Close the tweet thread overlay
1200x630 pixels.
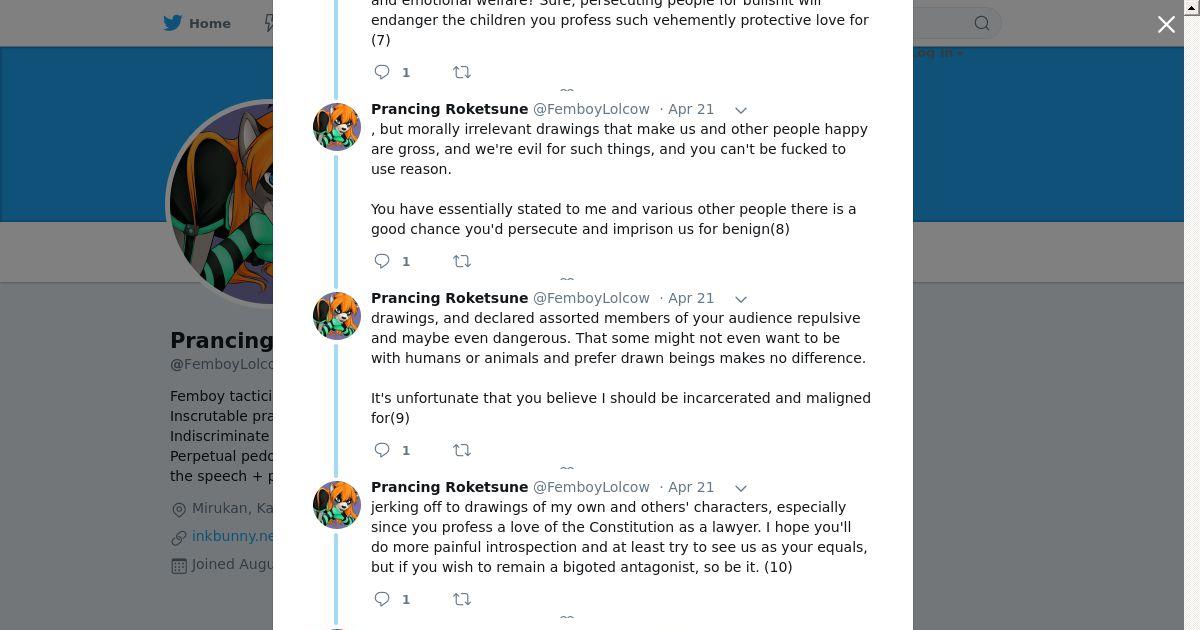(1166, 25)
